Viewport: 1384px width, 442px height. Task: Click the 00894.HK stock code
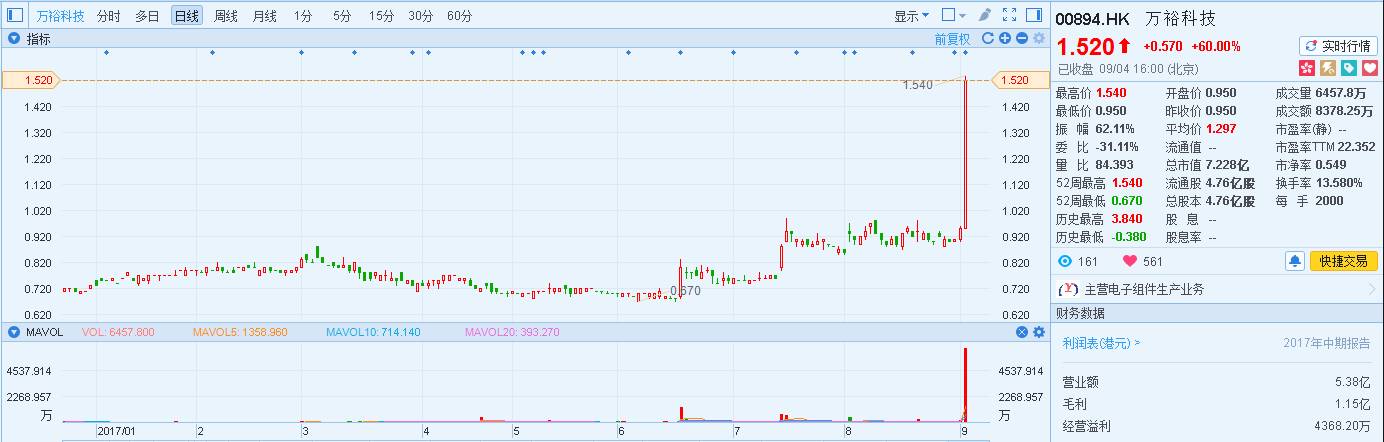(1093, 19)
